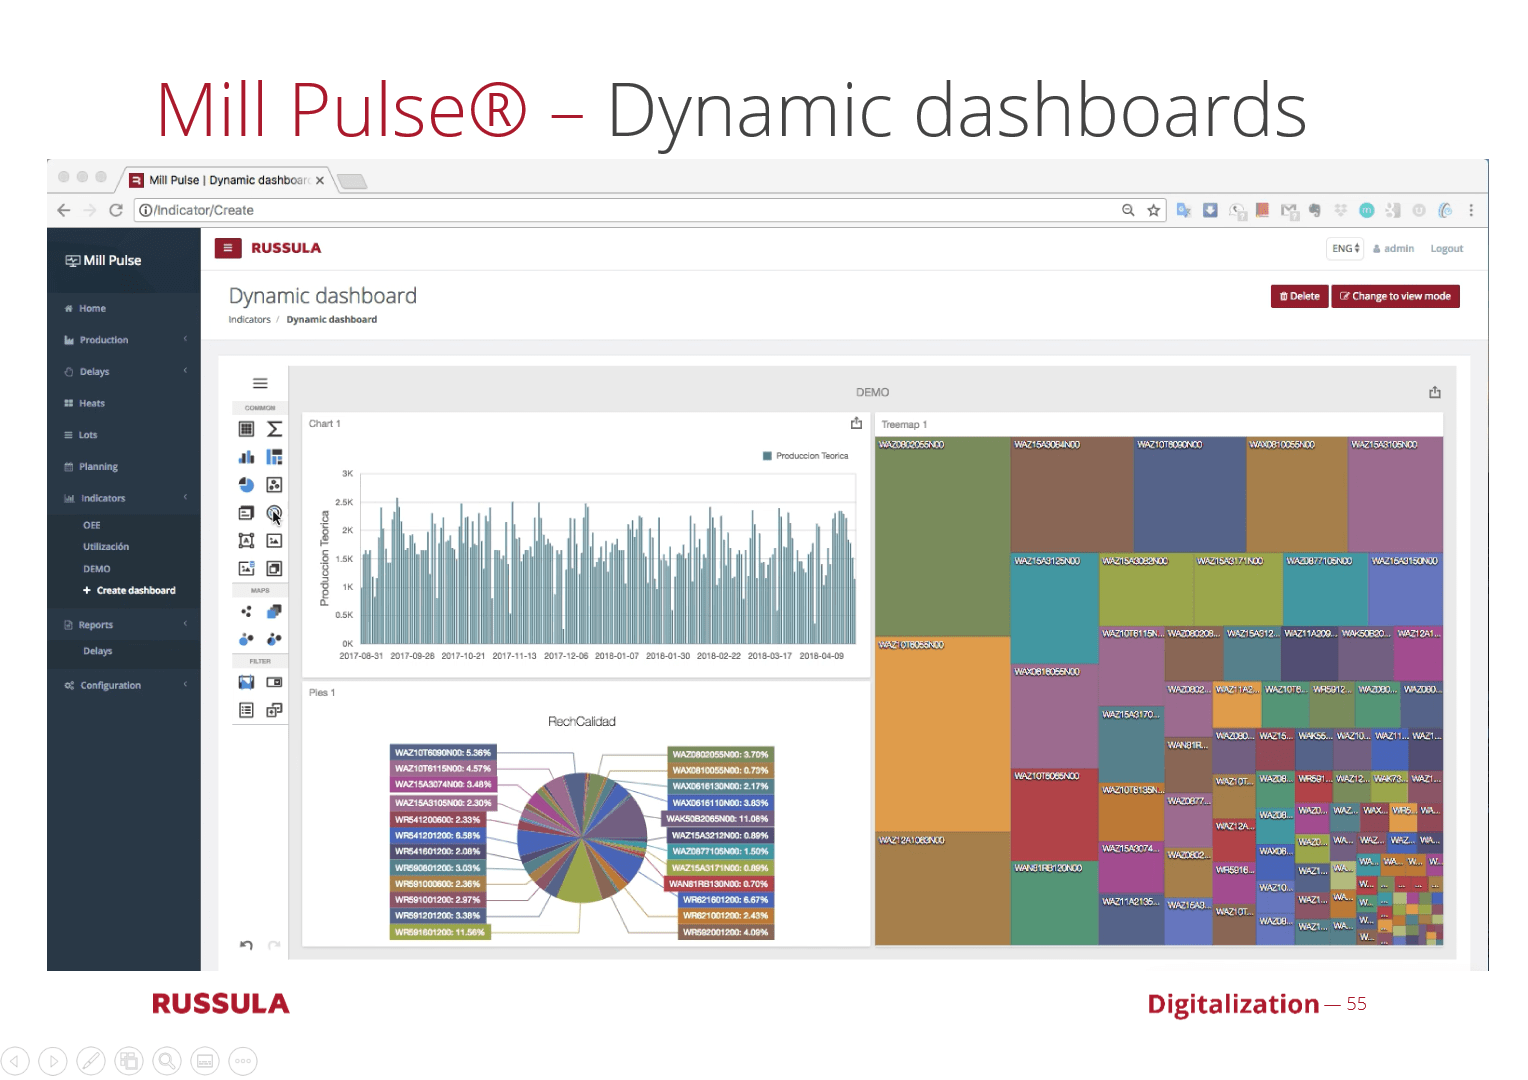Screen dimensions: 1528x1080
Task: Add the dropdown filter widget
Action: click(274, 682)
